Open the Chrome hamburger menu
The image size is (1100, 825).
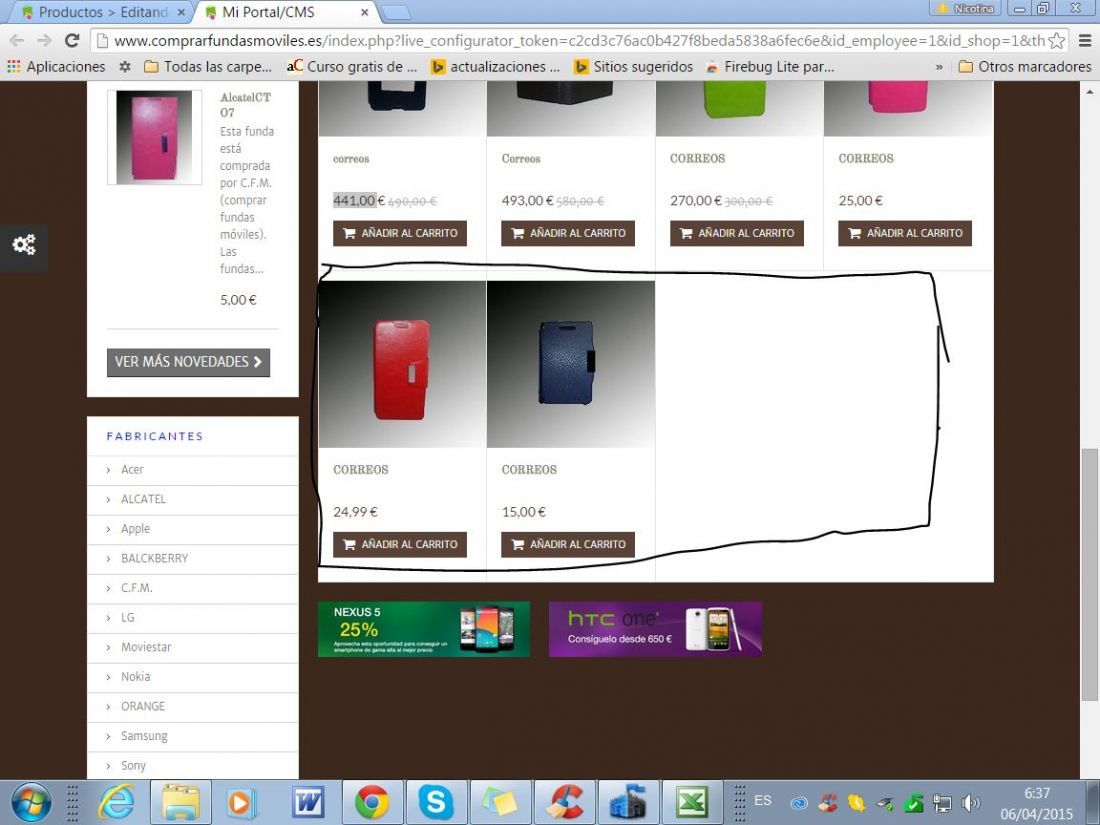pyautogui.click(x=1085, y=41)
